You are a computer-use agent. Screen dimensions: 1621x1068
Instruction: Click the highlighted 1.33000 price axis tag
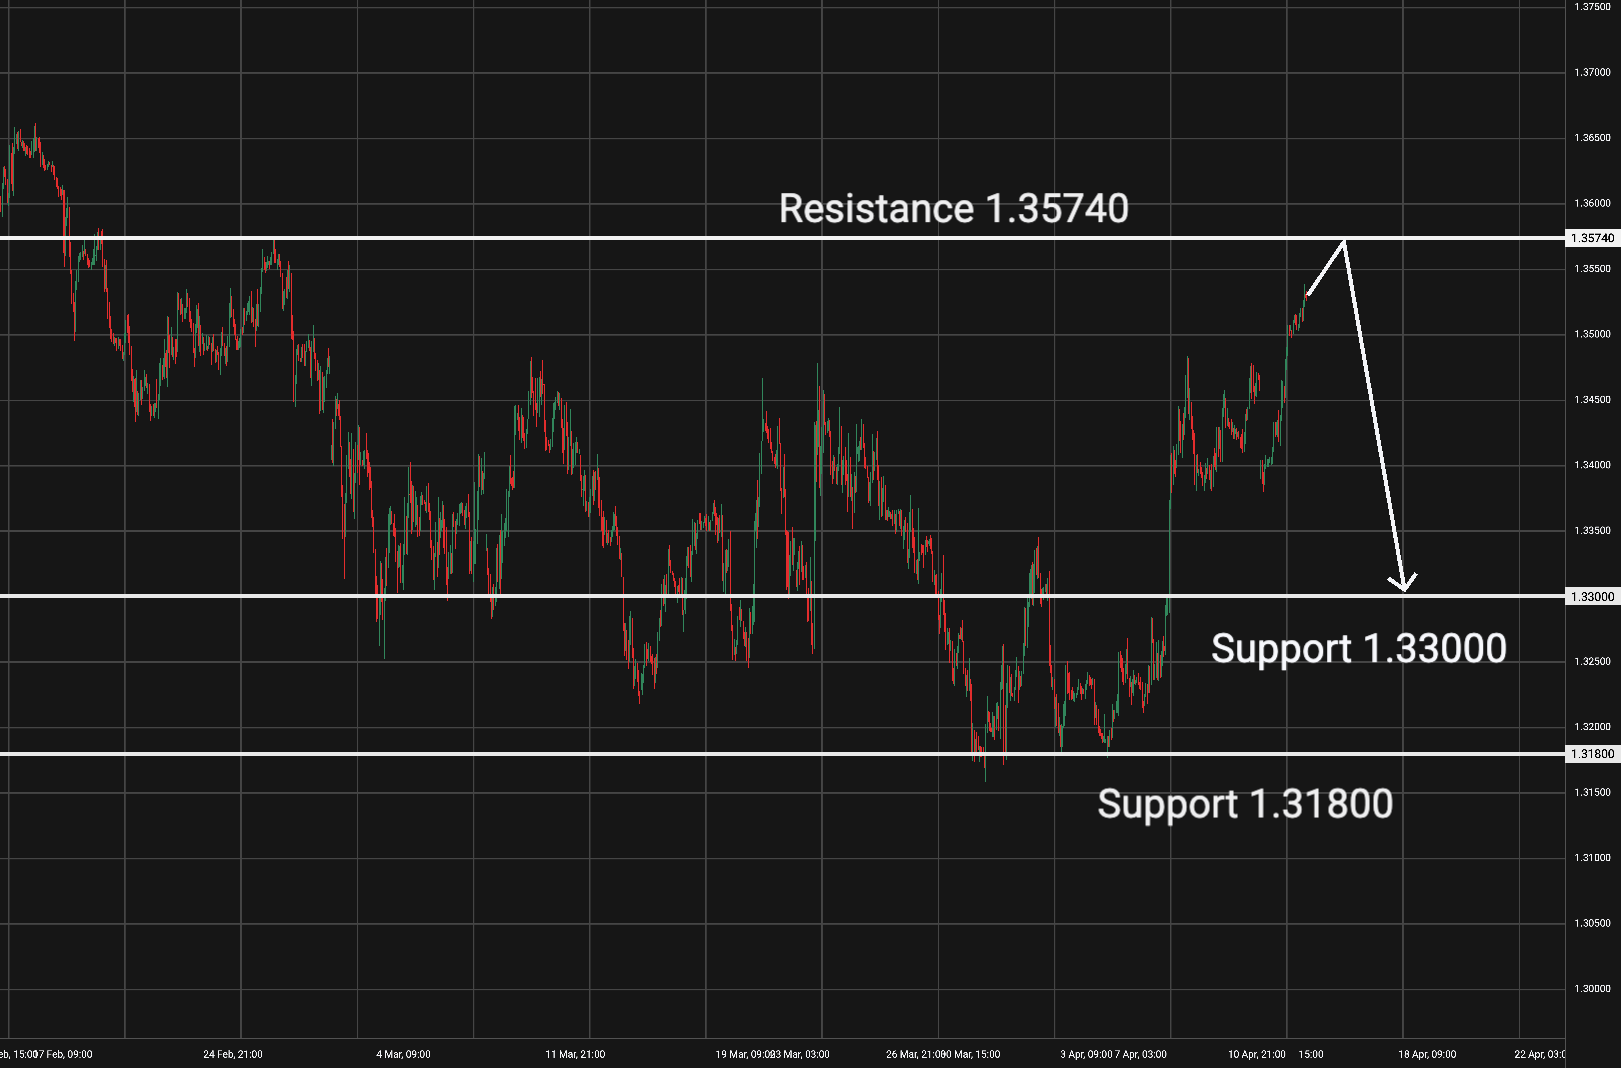1593,596
